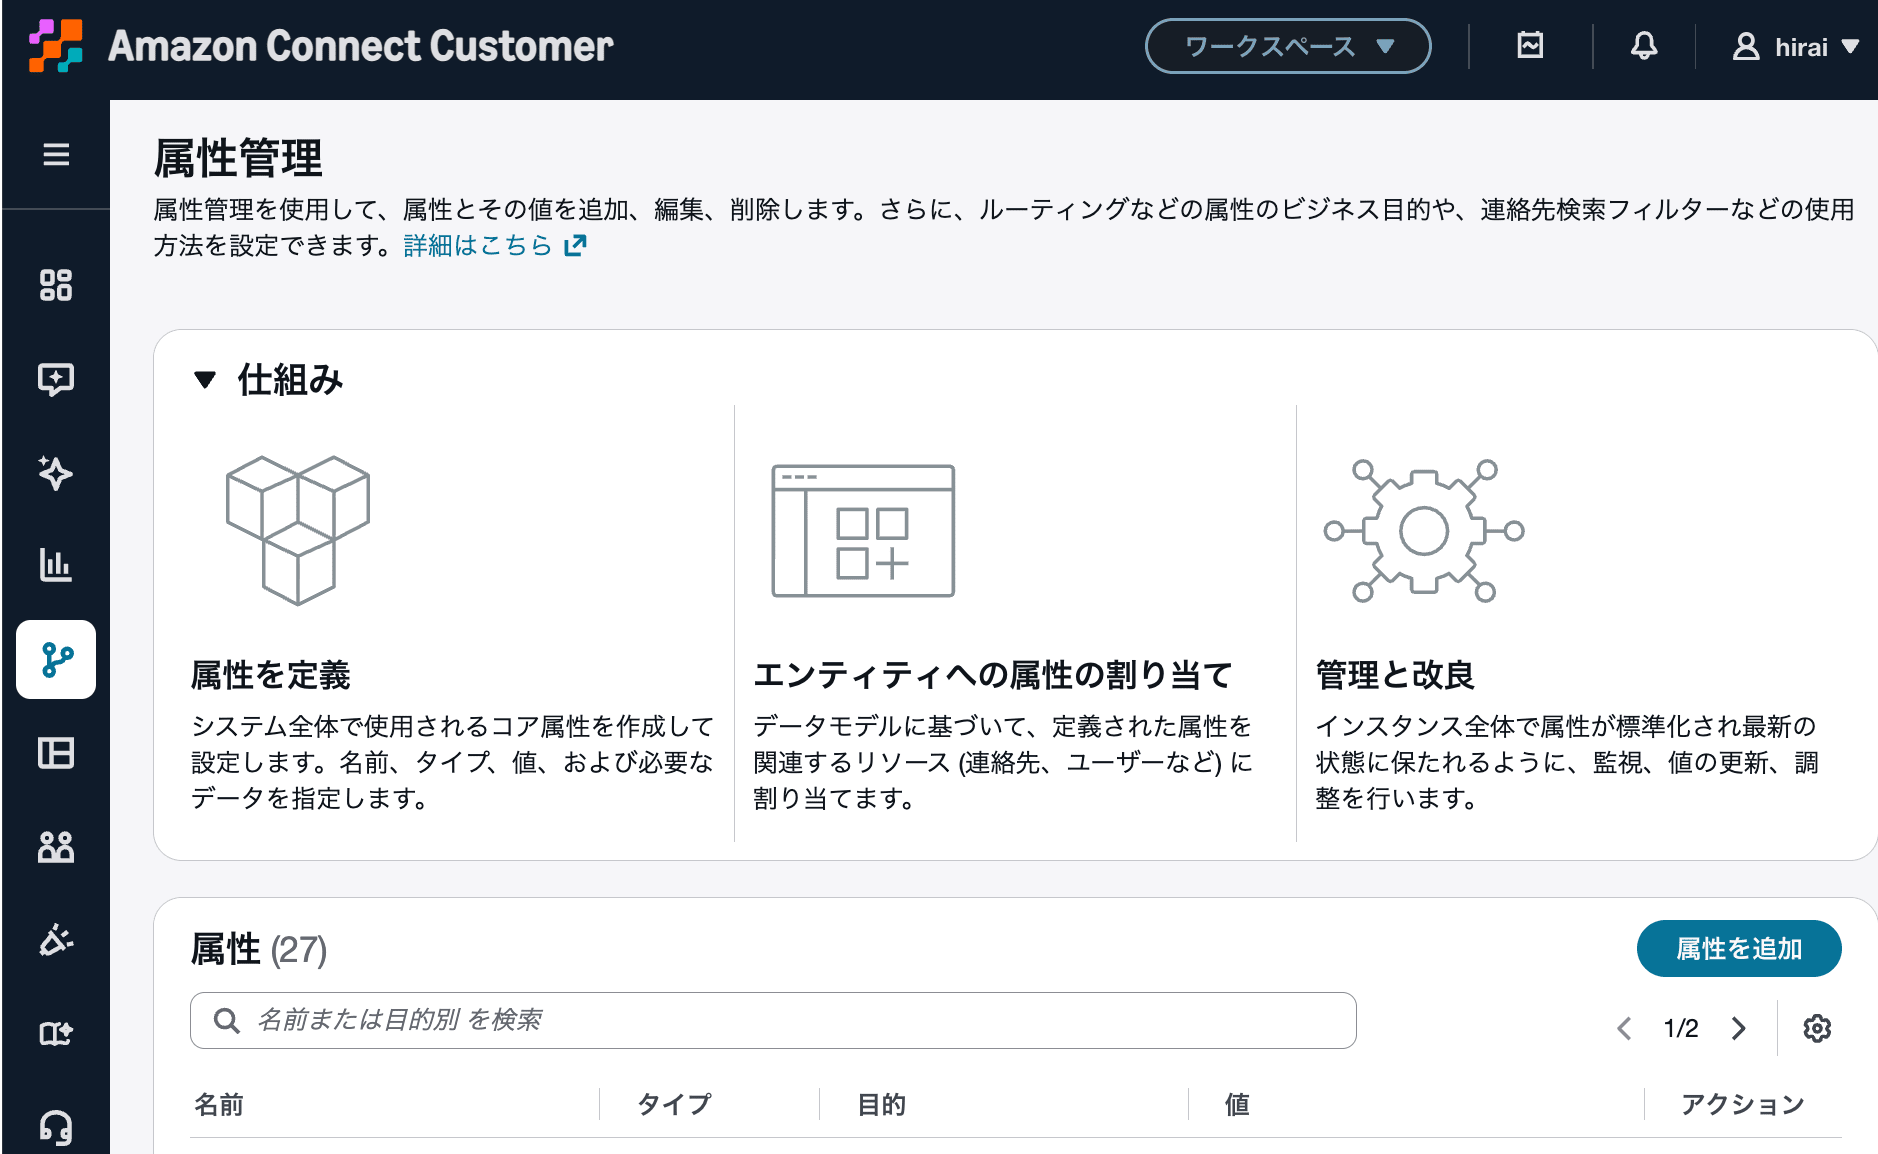Open notifications bell icon
The image size is (1878, 1154).
1644,46
